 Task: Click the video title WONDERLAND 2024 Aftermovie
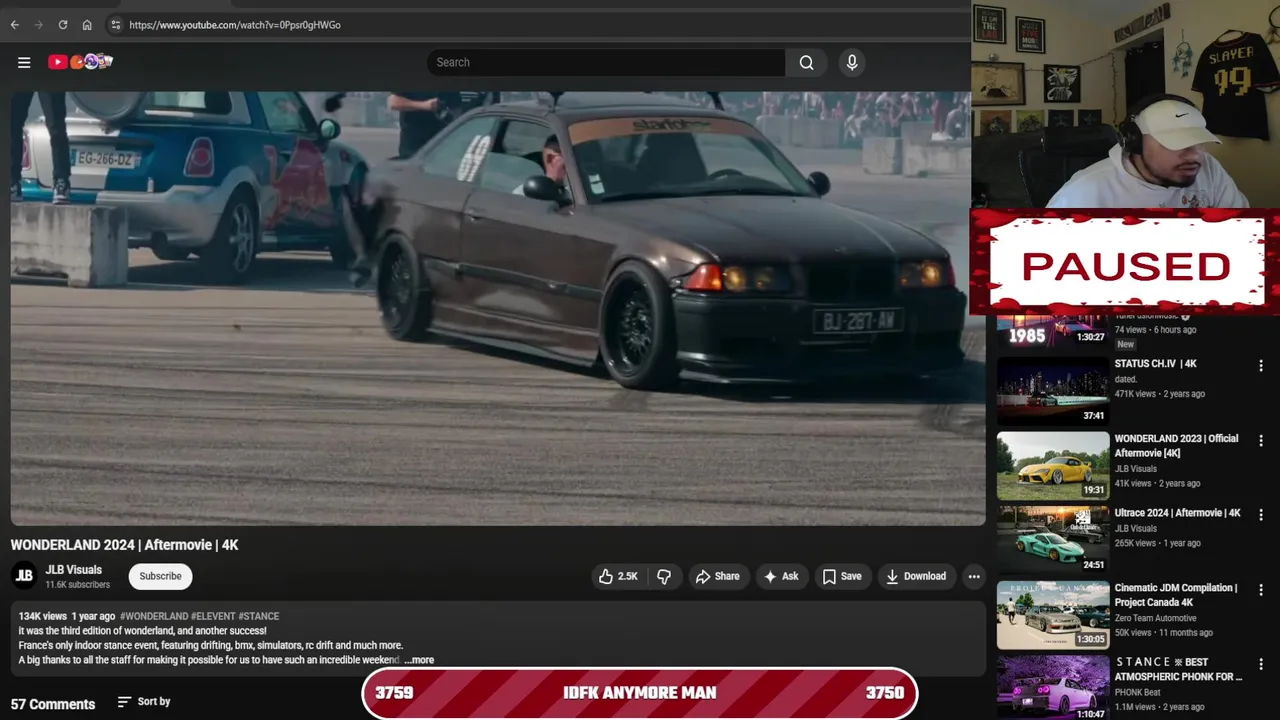pos(125,545)
